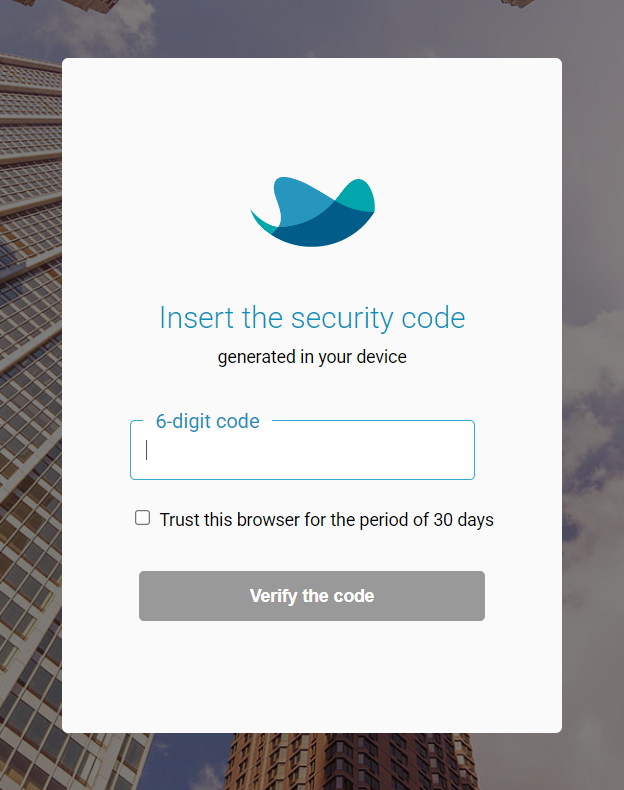Screen dimensions: 624x790
Task: Click the teal fin of the logo
Action: (358, 195)
